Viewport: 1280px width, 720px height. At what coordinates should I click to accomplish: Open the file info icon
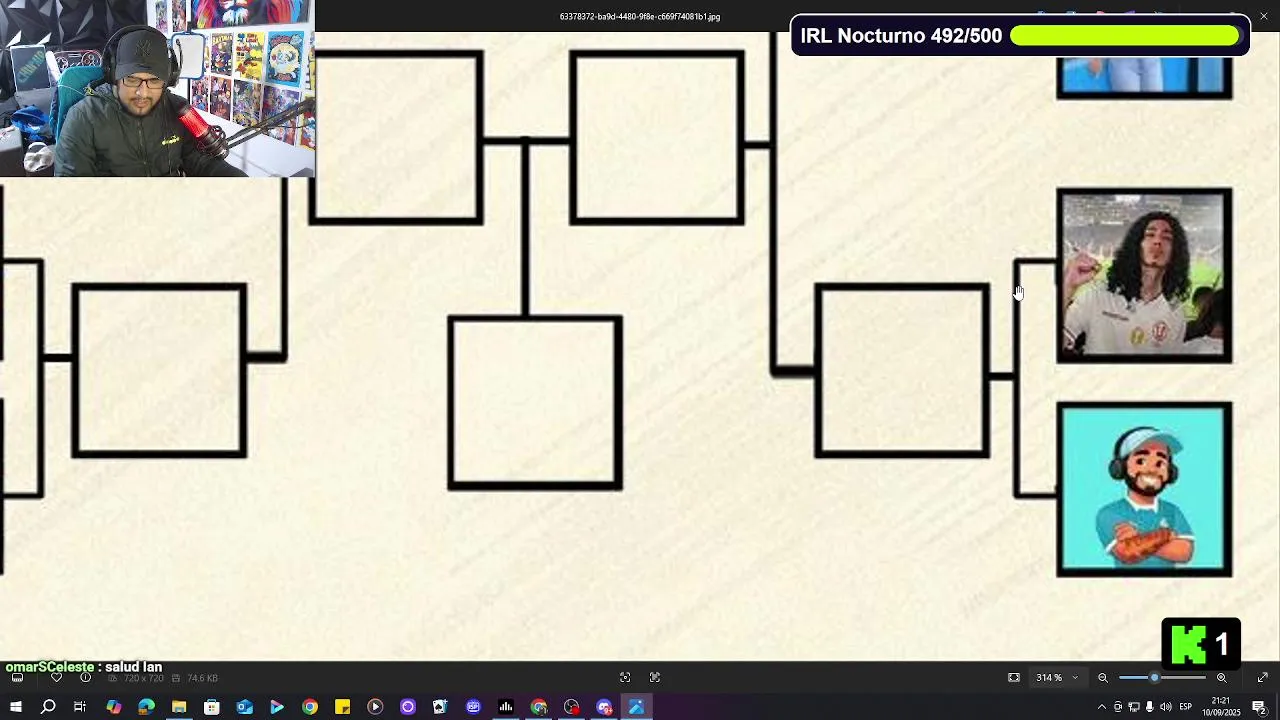tap(85, 678)
